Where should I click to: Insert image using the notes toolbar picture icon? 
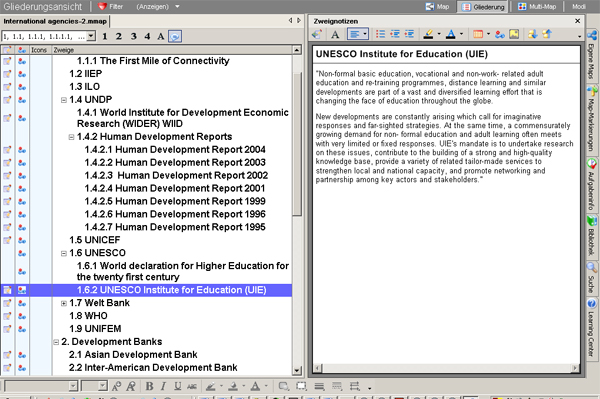pyautogui.click(x=514, y=34)
